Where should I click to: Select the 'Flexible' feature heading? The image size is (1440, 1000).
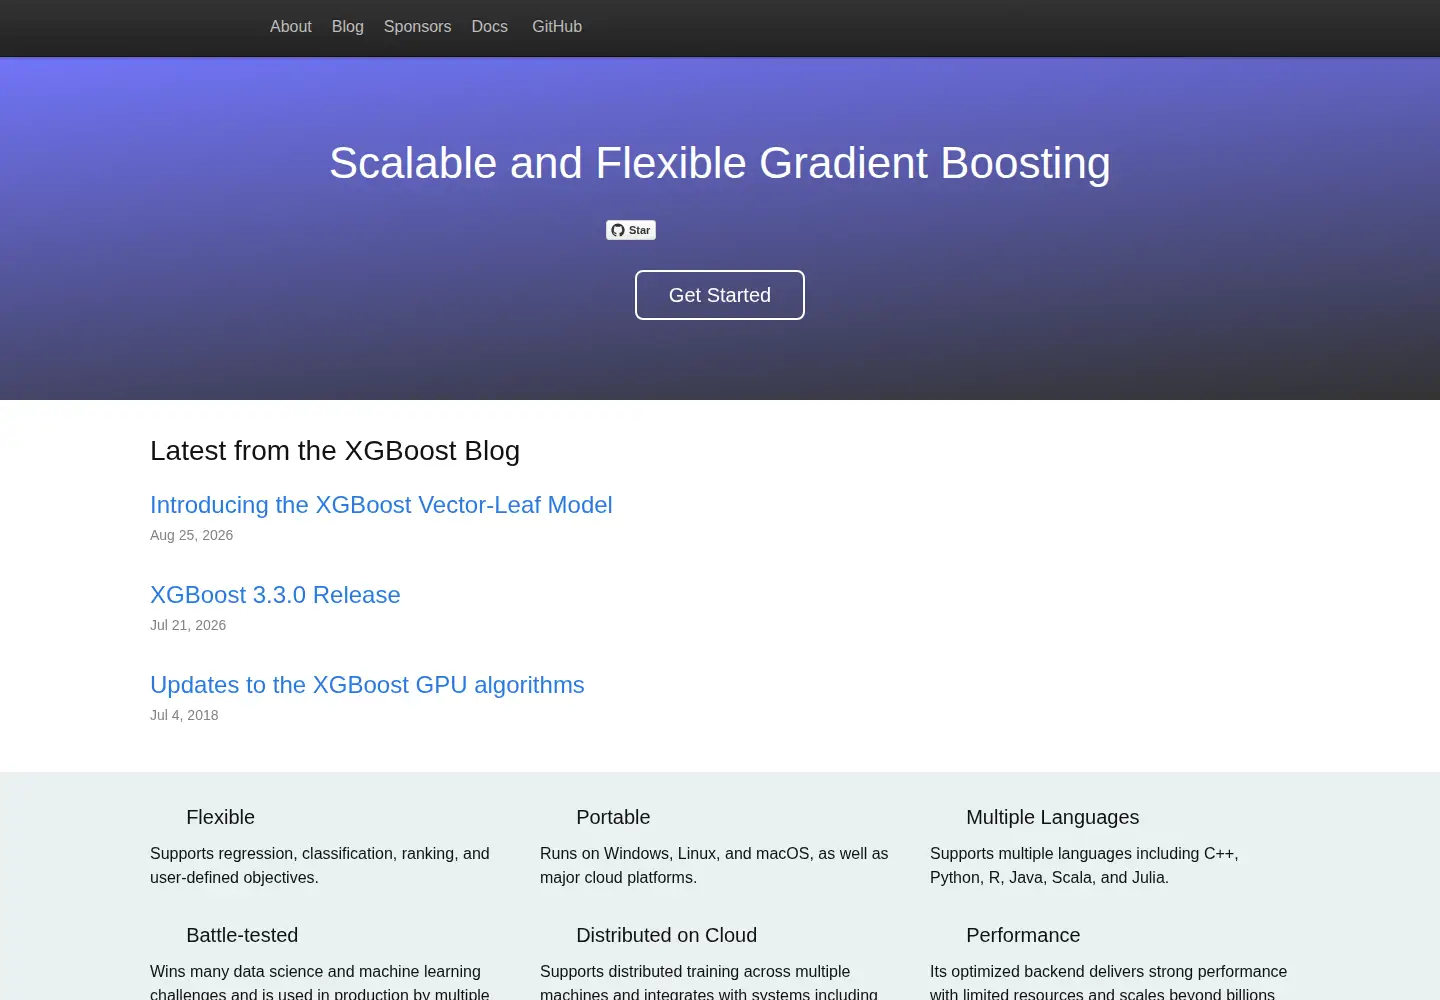click(220, 817)
